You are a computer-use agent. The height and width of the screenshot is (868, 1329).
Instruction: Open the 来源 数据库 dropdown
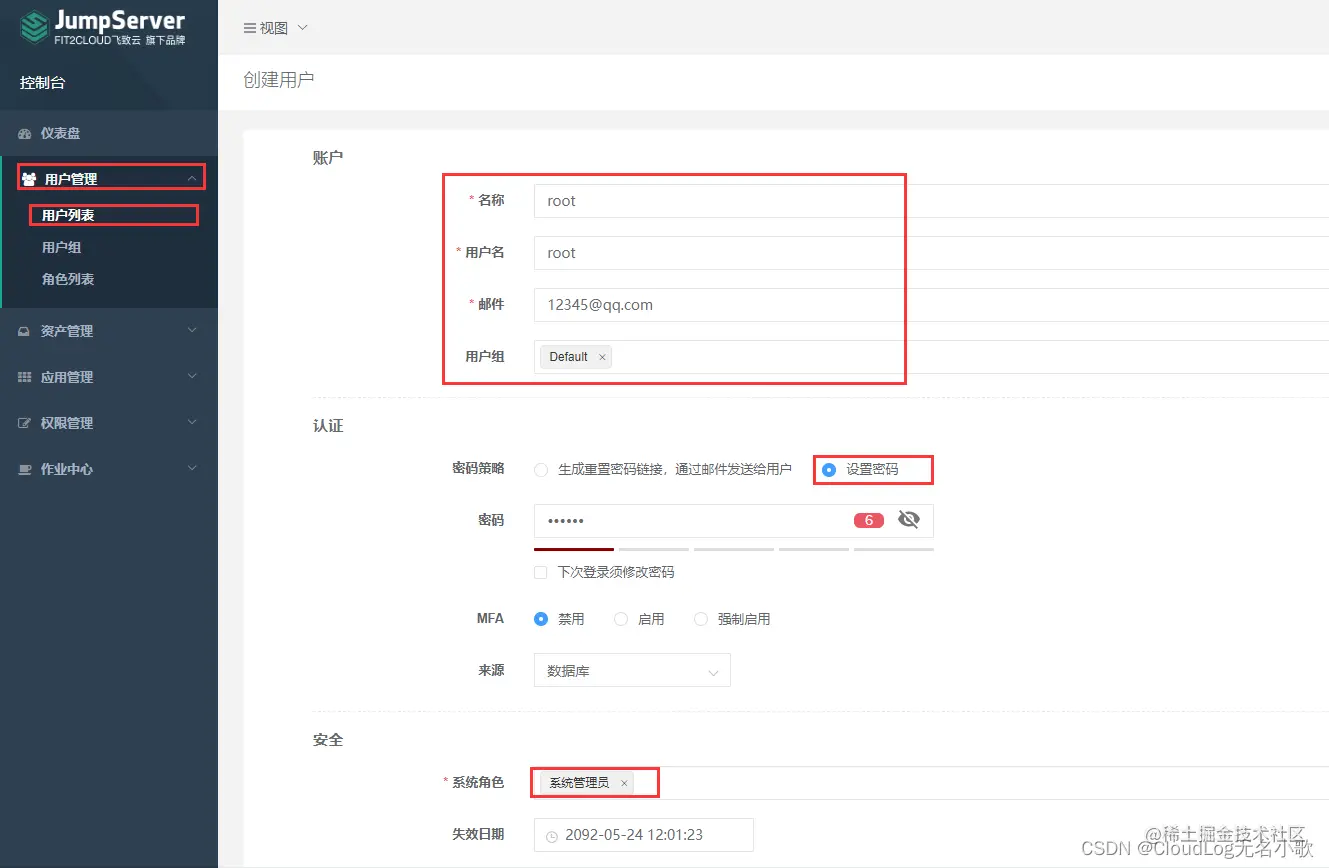[632, 671]
